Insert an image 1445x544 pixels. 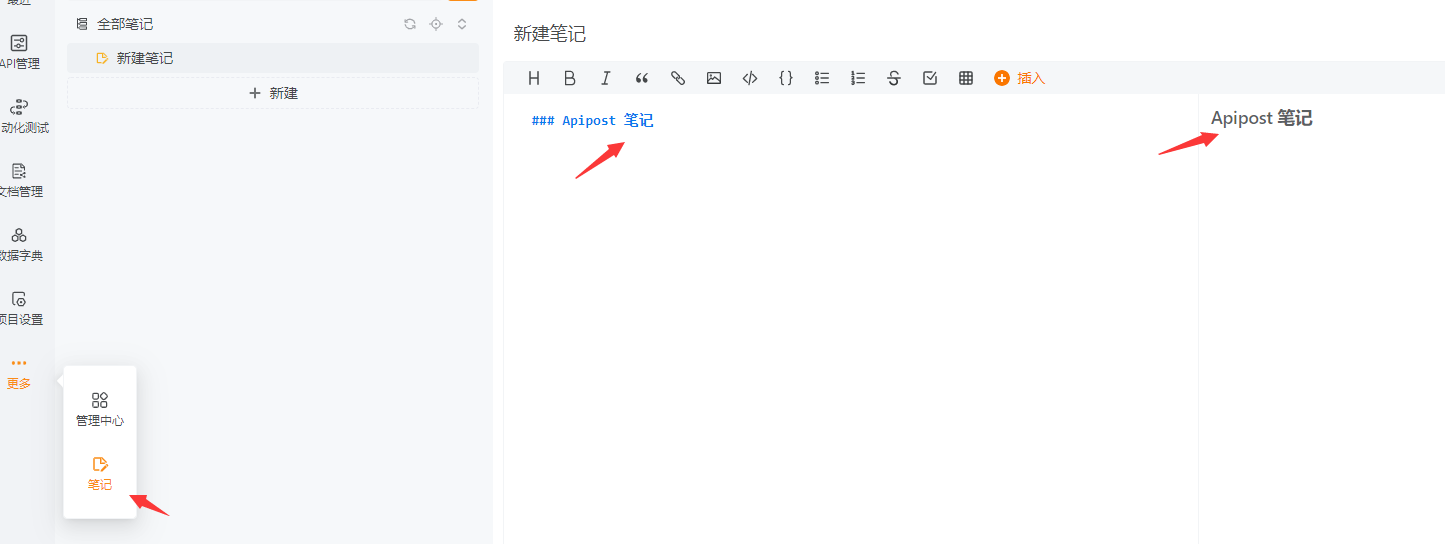point(714,78)
